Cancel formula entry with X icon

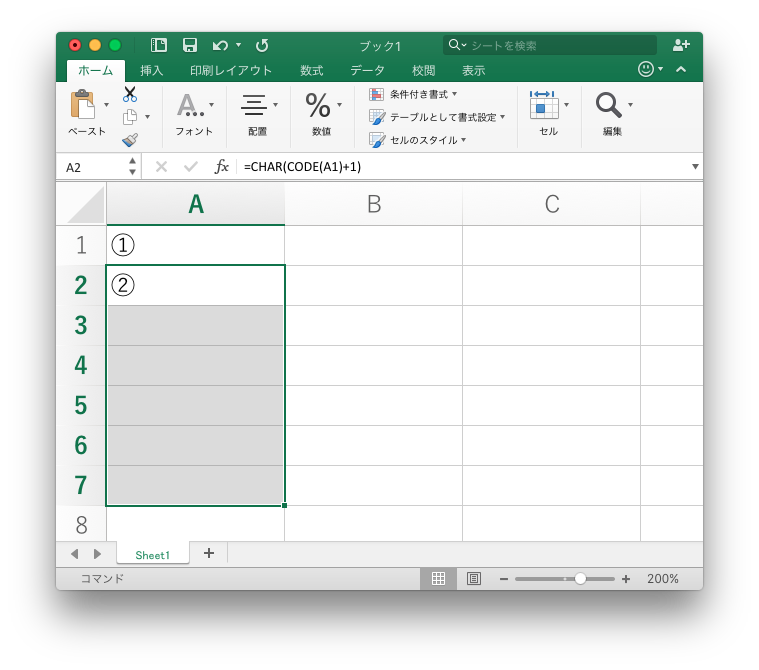click(x=161, y=167)
